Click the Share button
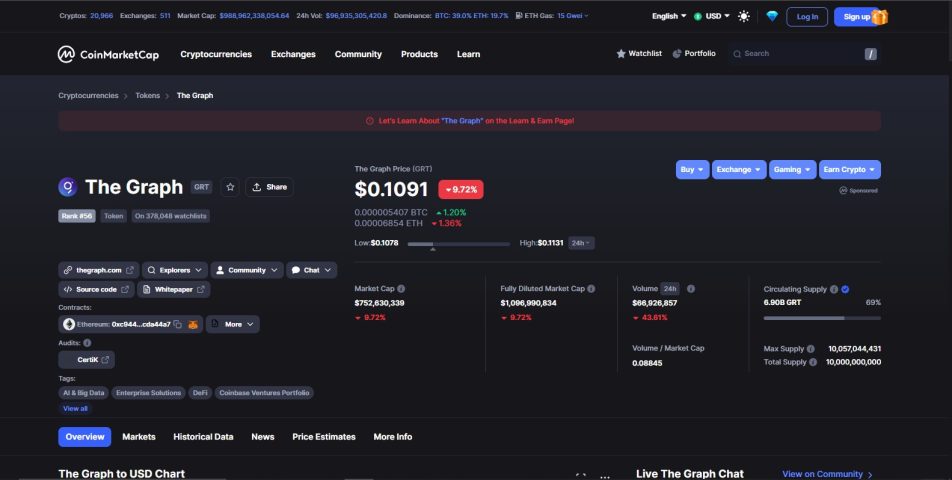Image resolution: width=952 pixels, height=480 pixels. tap(269, 187)
